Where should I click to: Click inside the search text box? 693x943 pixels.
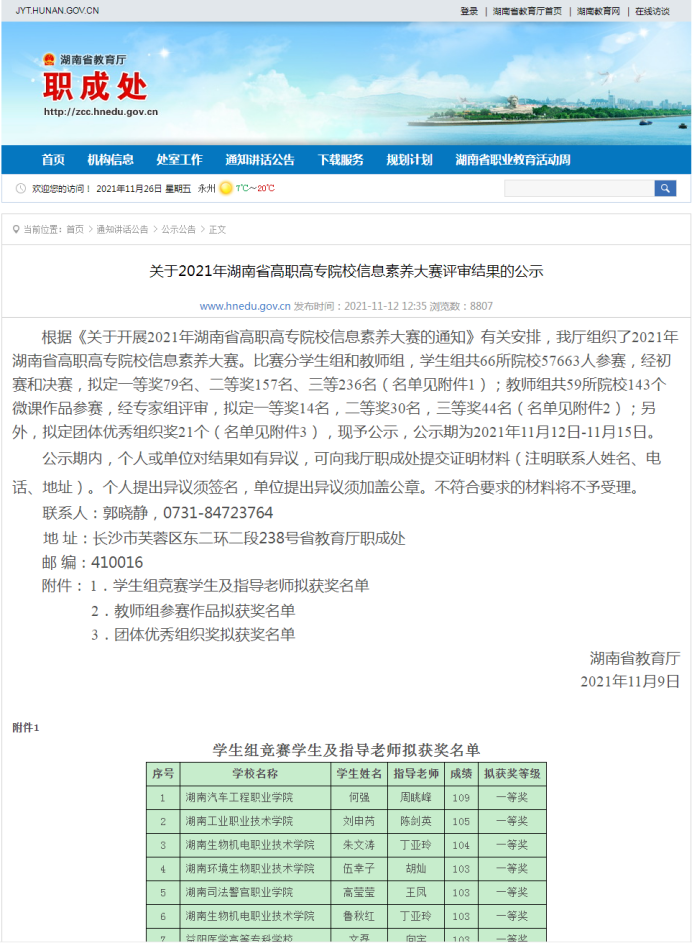pos(579,188)
